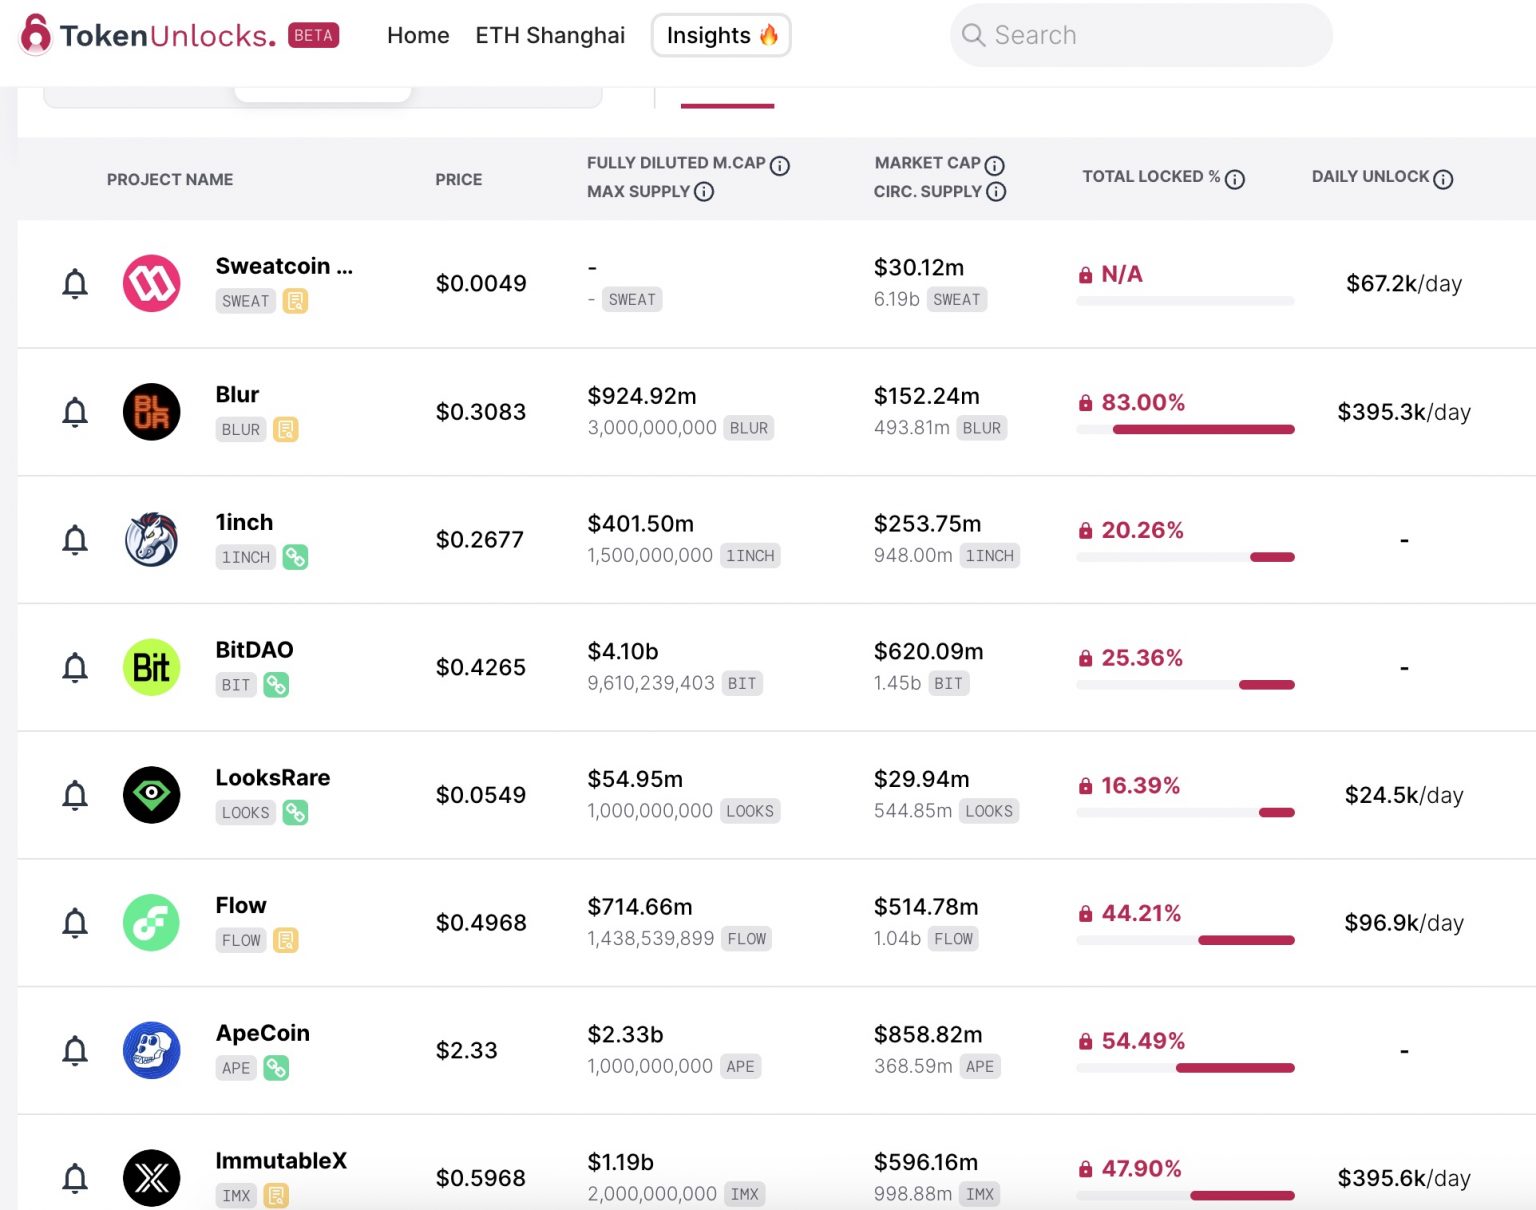
Task: Show info for Market Cap
Action: (994, 165)
